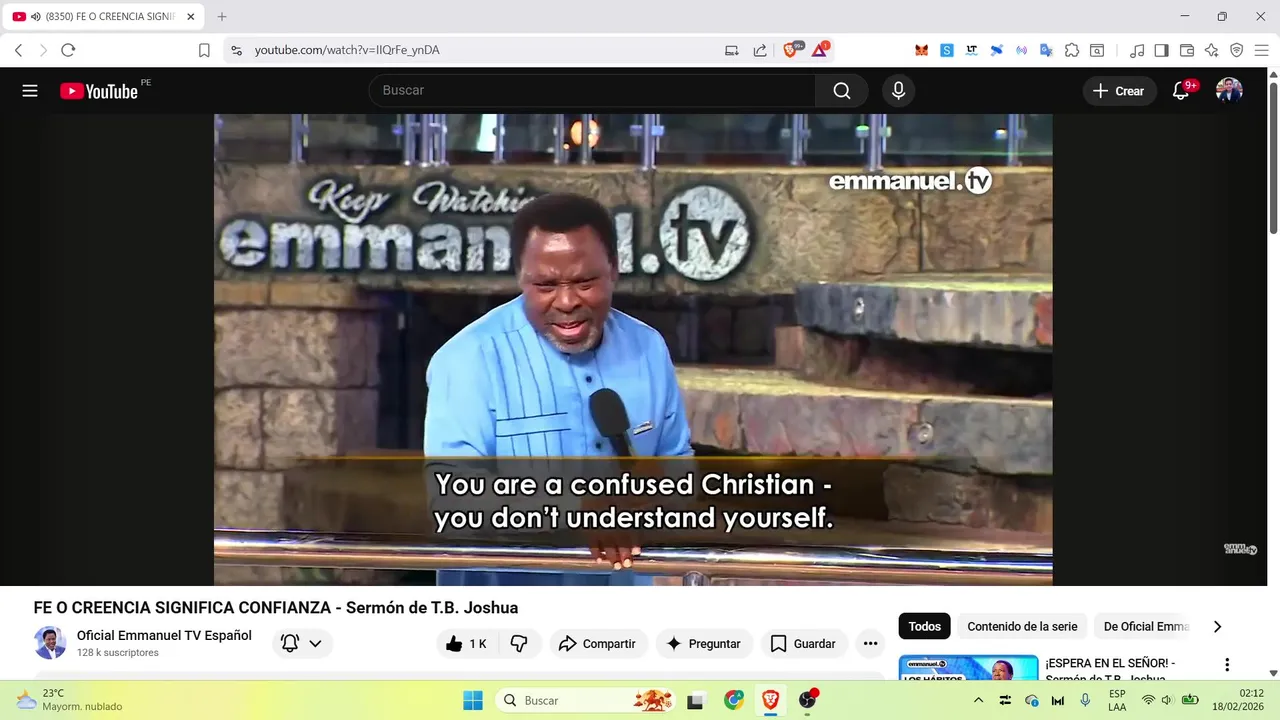This screenshot has width=1280, height=720.
Task: Open more actions ellipsis below video
Action: point(870,644)
